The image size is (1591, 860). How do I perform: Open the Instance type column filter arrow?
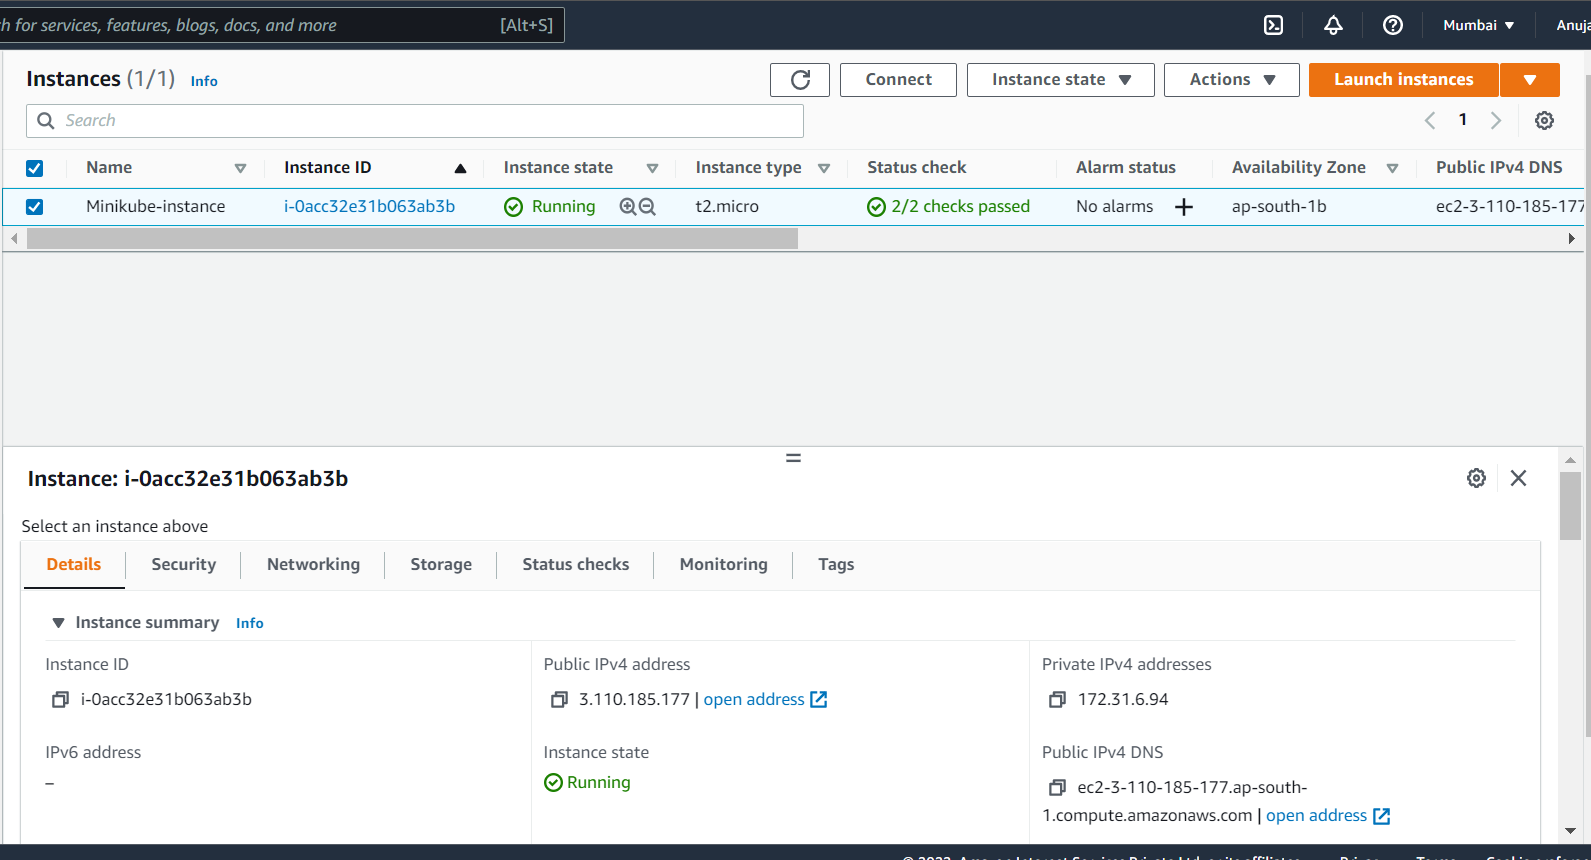pos(824,168)
